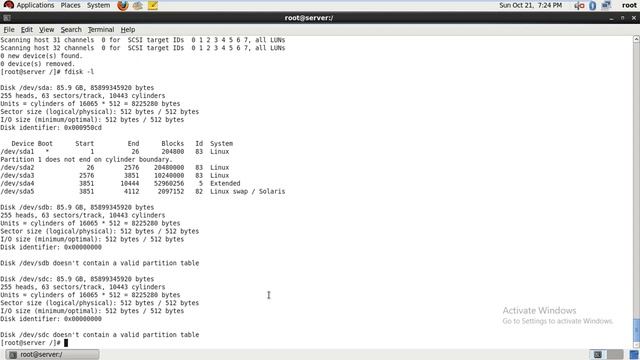Open the Applications menu
640x360 pixels.
pyautogui.click(x=35, y=5)
